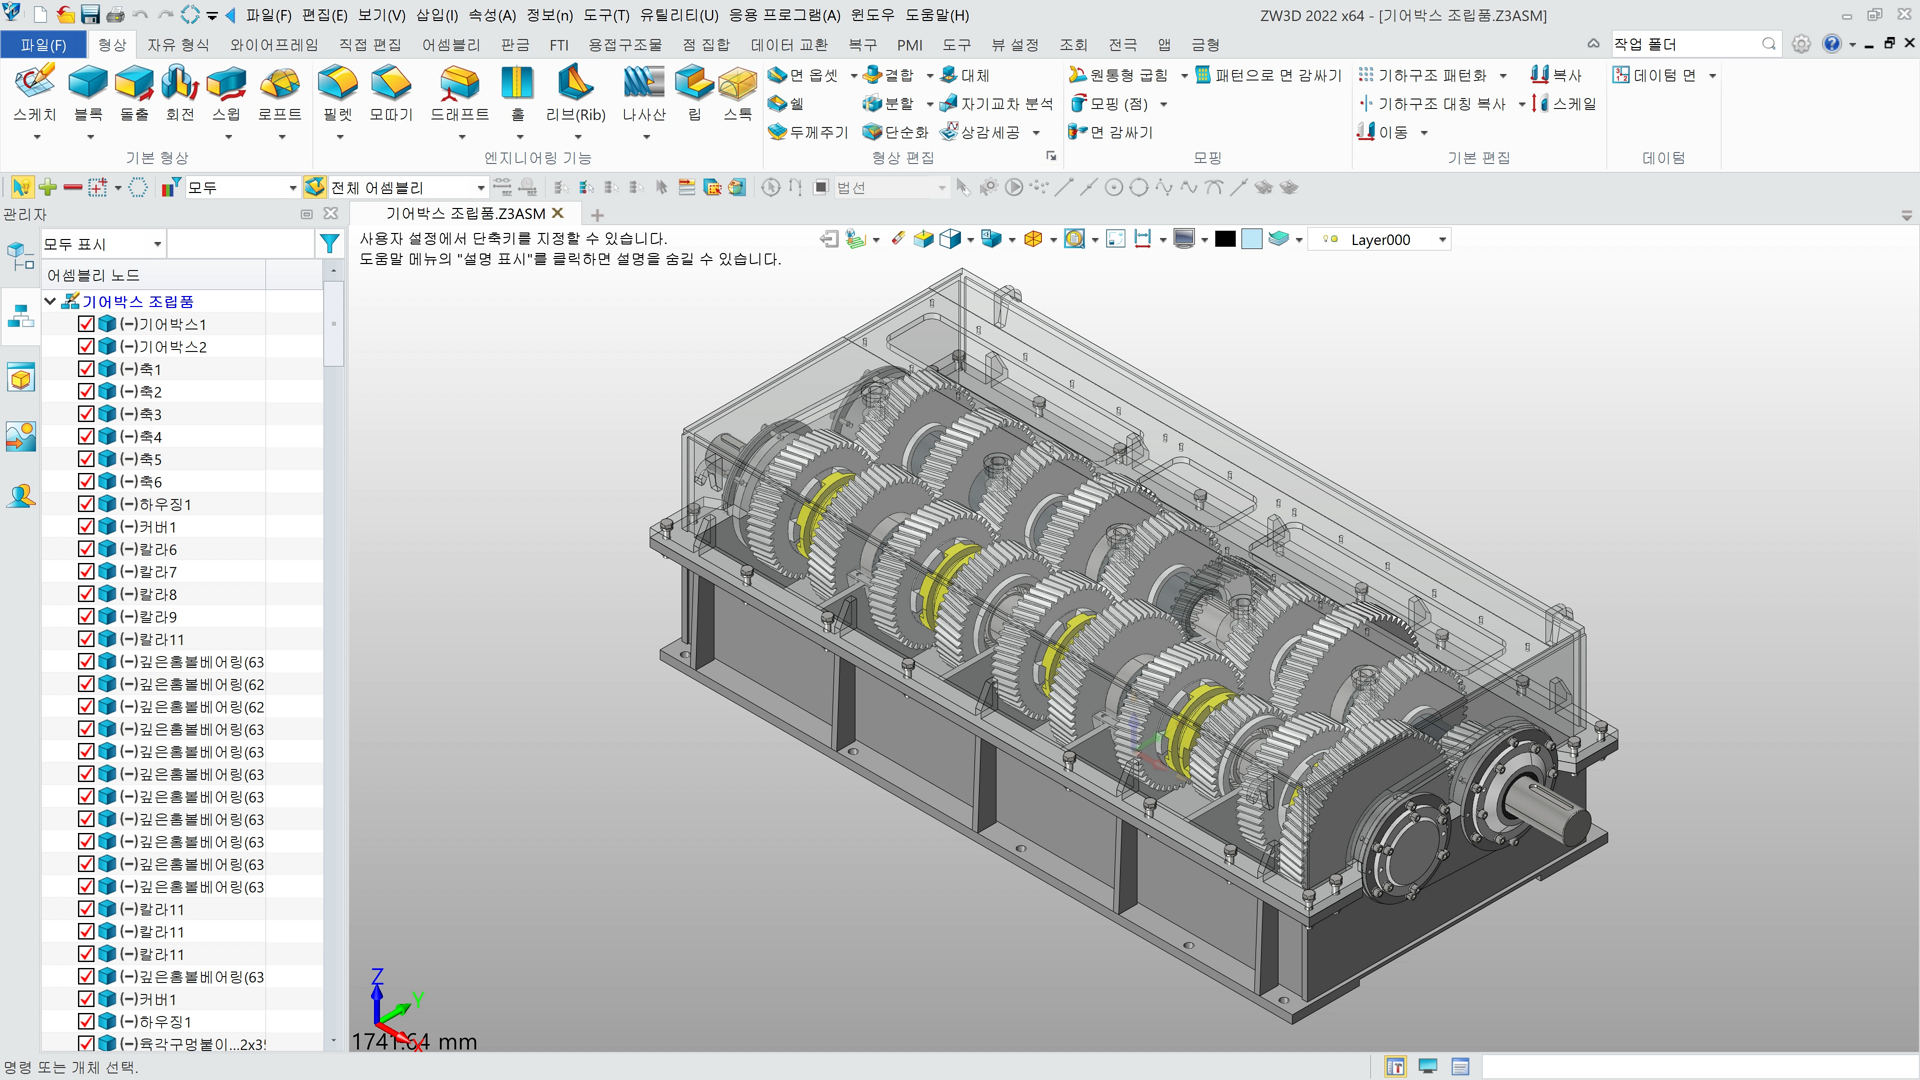This screenshot has width=1920, height=1080.
Task: Expand the 이동 (Move) dropdown arrow
Action: click(x=1424, y=133)
